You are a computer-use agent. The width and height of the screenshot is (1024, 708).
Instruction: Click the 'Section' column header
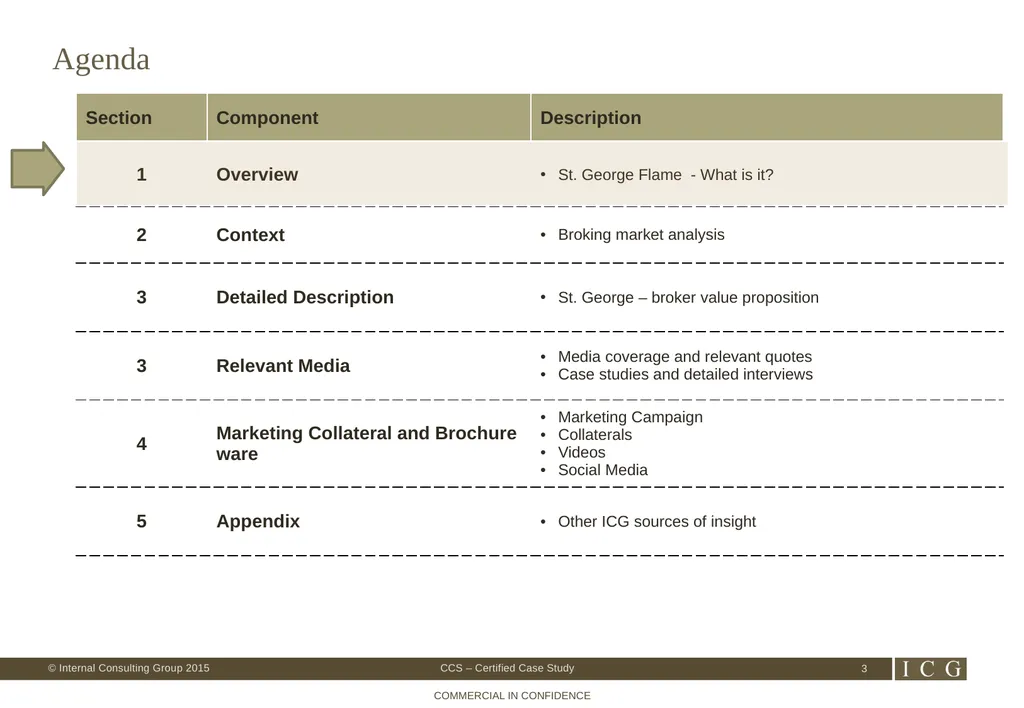point(142,118)
